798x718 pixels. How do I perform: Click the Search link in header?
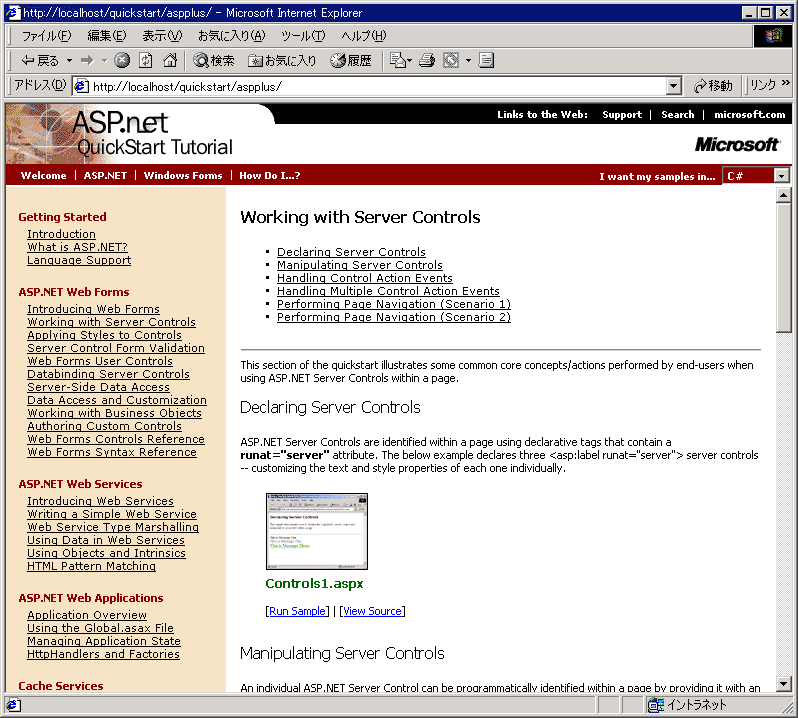tap(677, 114)
